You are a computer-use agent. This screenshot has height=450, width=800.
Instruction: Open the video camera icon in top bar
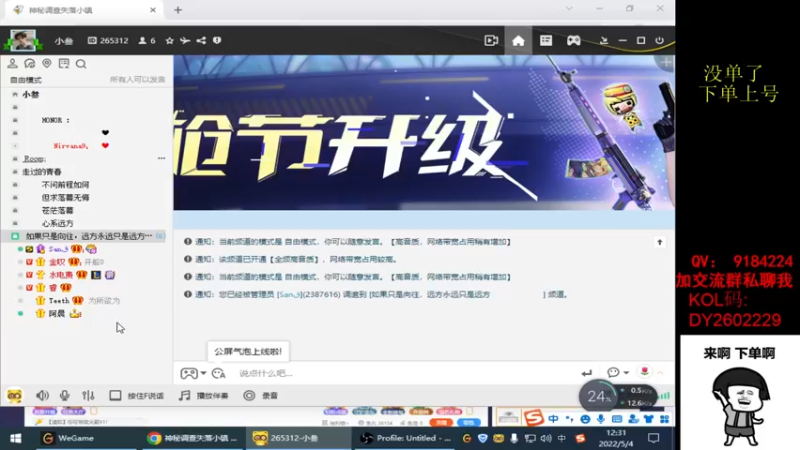click(491, 40)
